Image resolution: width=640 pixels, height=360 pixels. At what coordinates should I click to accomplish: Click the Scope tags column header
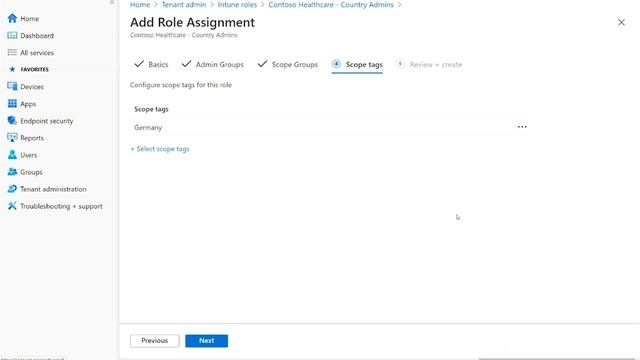click(151, 109)
